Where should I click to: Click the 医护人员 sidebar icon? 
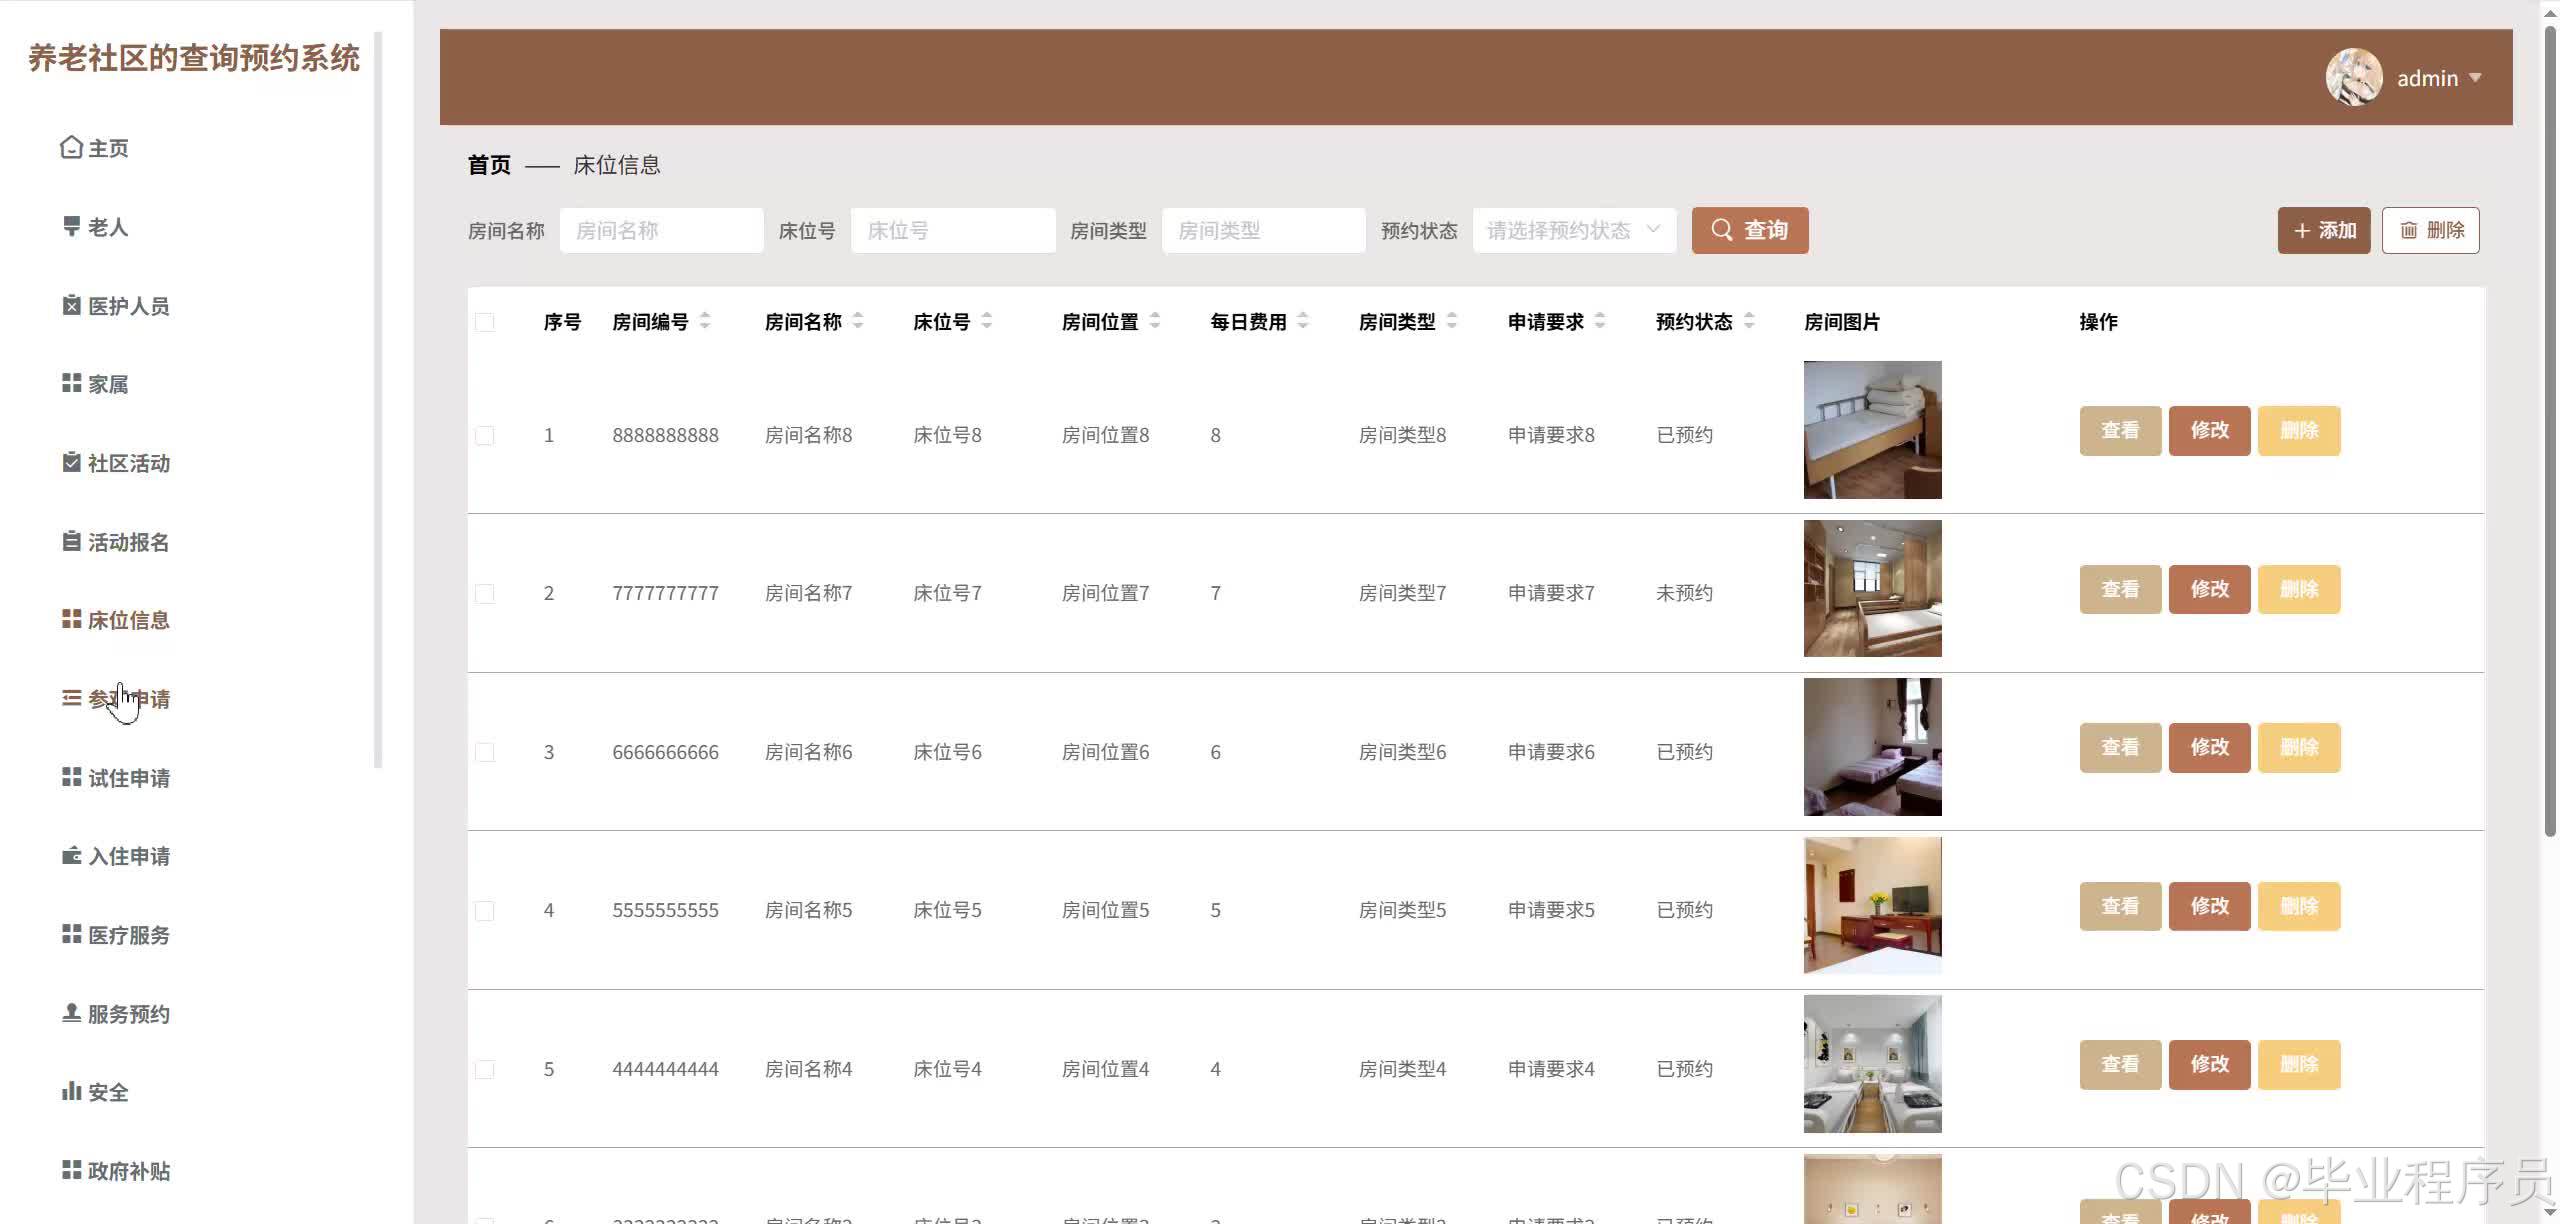click(x=71, y=306)
